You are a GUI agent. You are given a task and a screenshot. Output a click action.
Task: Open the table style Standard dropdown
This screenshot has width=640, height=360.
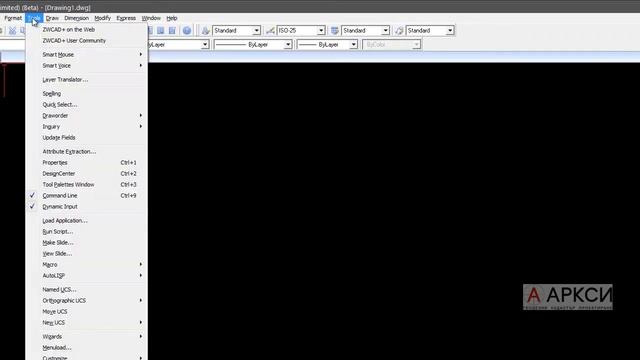(385, 31)
